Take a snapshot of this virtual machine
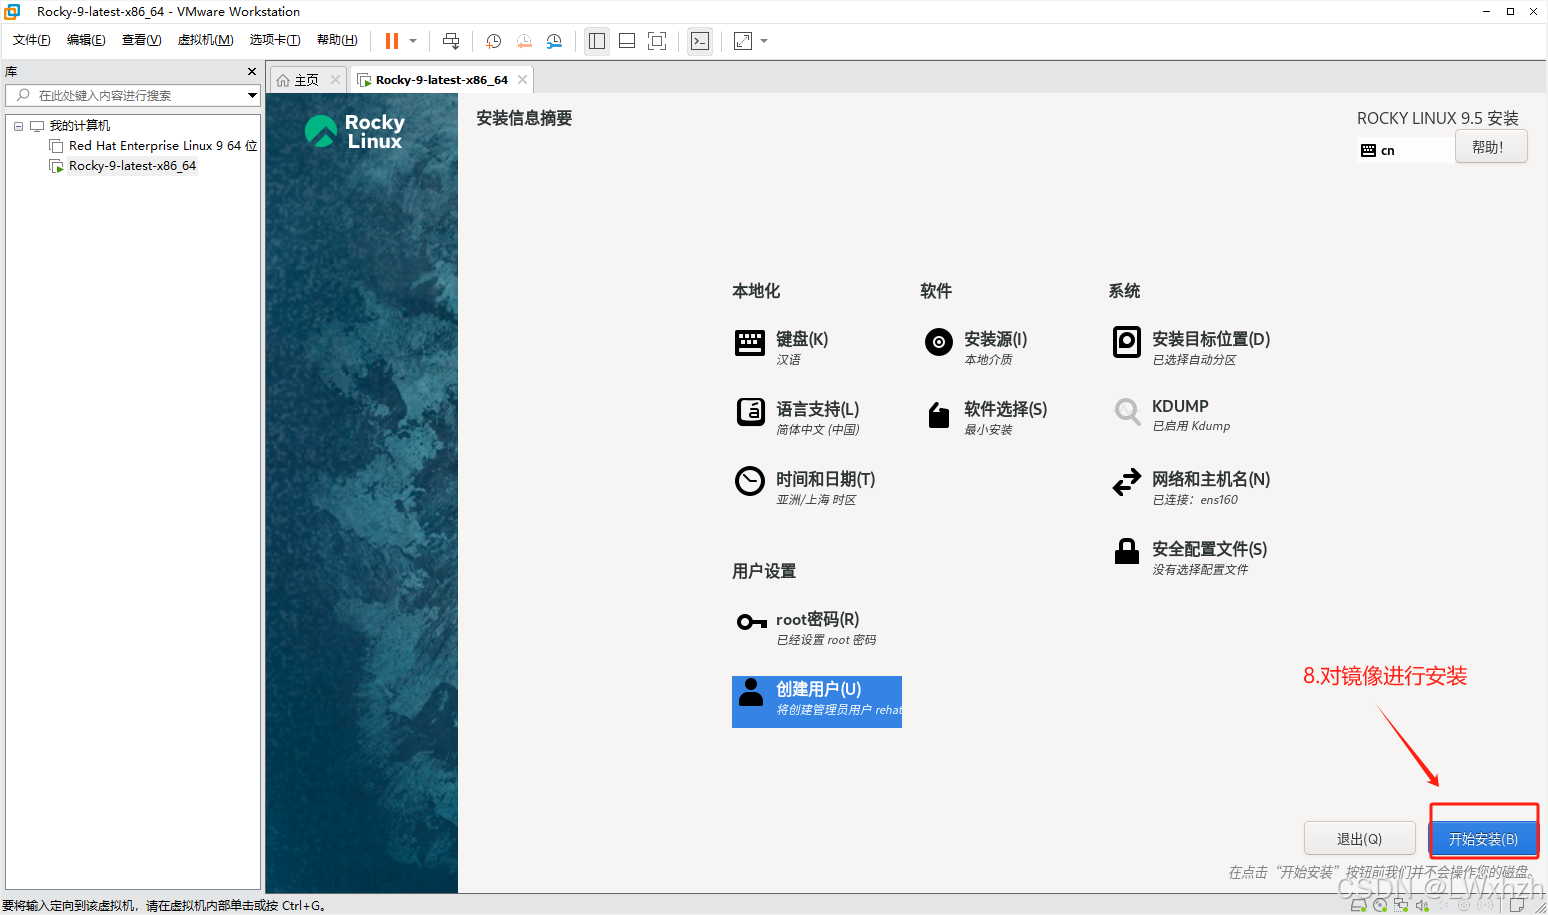This screenshot has width=1548, height=915. coord(494,41)
